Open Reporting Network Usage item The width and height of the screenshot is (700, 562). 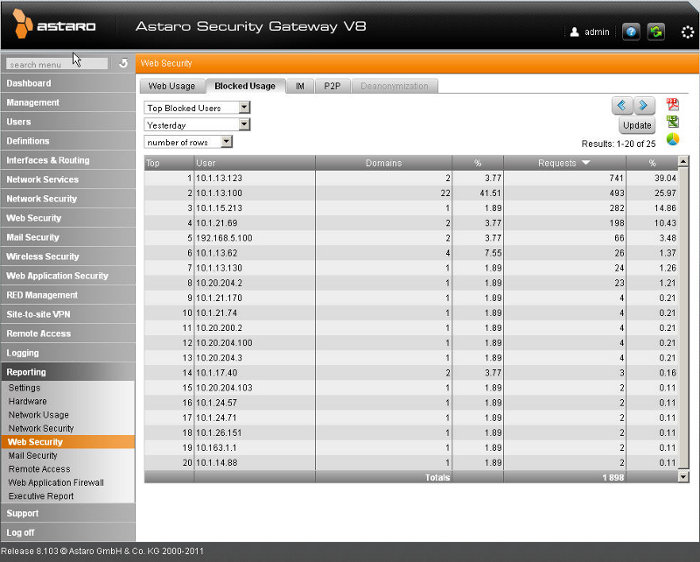coord(68,415)
